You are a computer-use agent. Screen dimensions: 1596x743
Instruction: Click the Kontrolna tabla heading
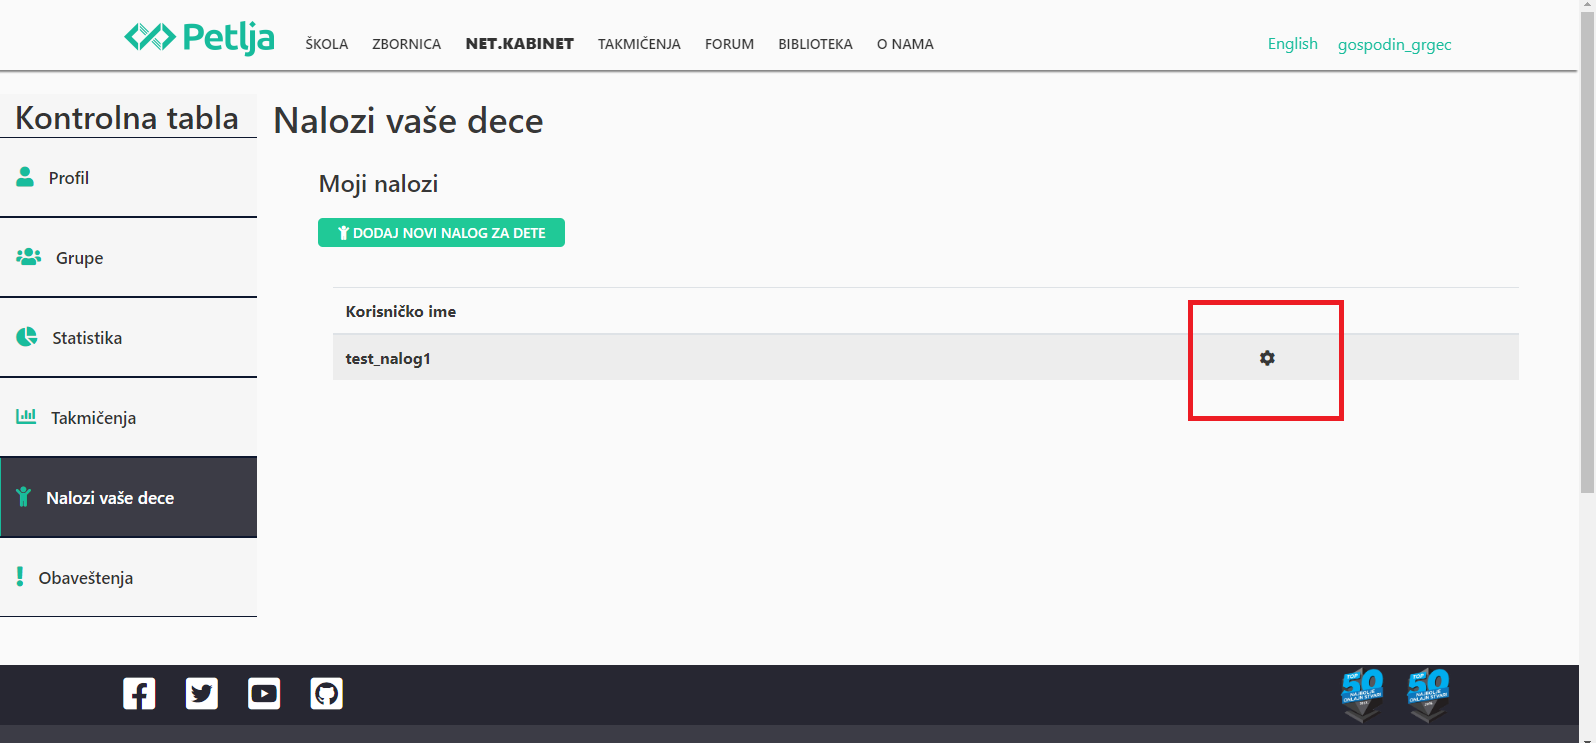pyautogui.click(x=127, y=118)
